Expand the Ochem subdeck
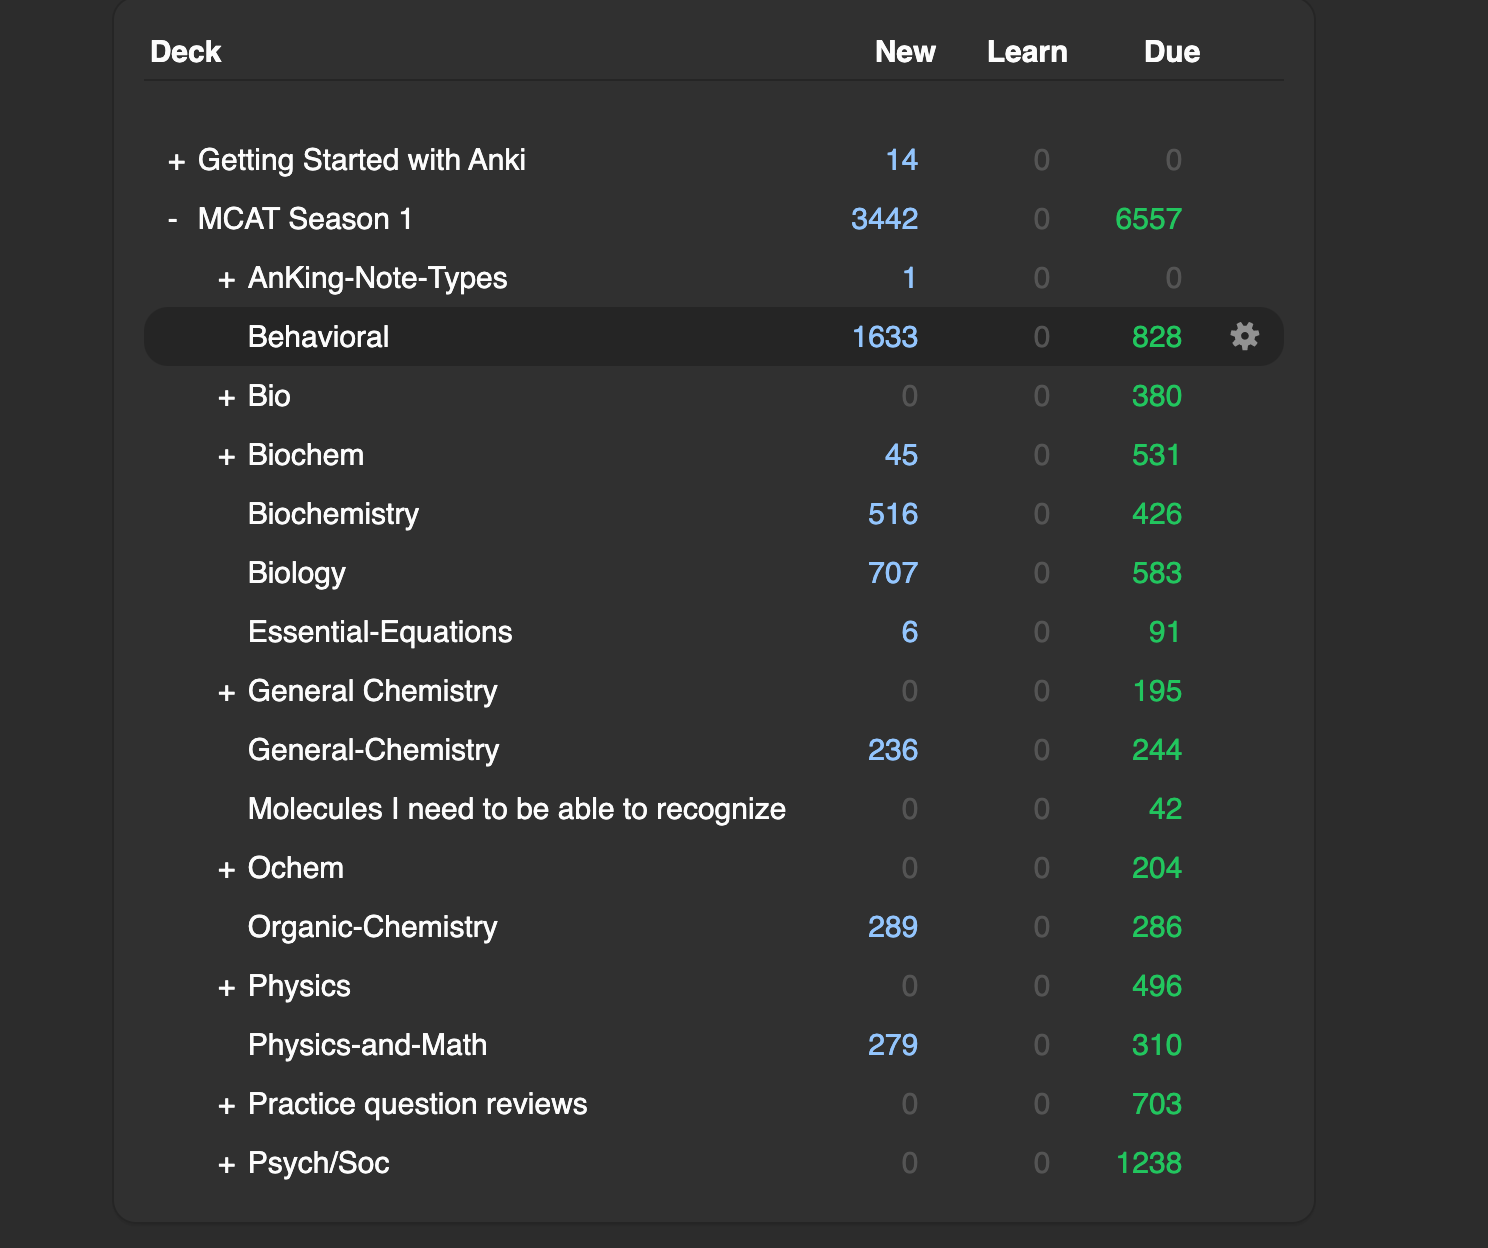Screen dimensions: 1488x1248 tap(227, 869)
